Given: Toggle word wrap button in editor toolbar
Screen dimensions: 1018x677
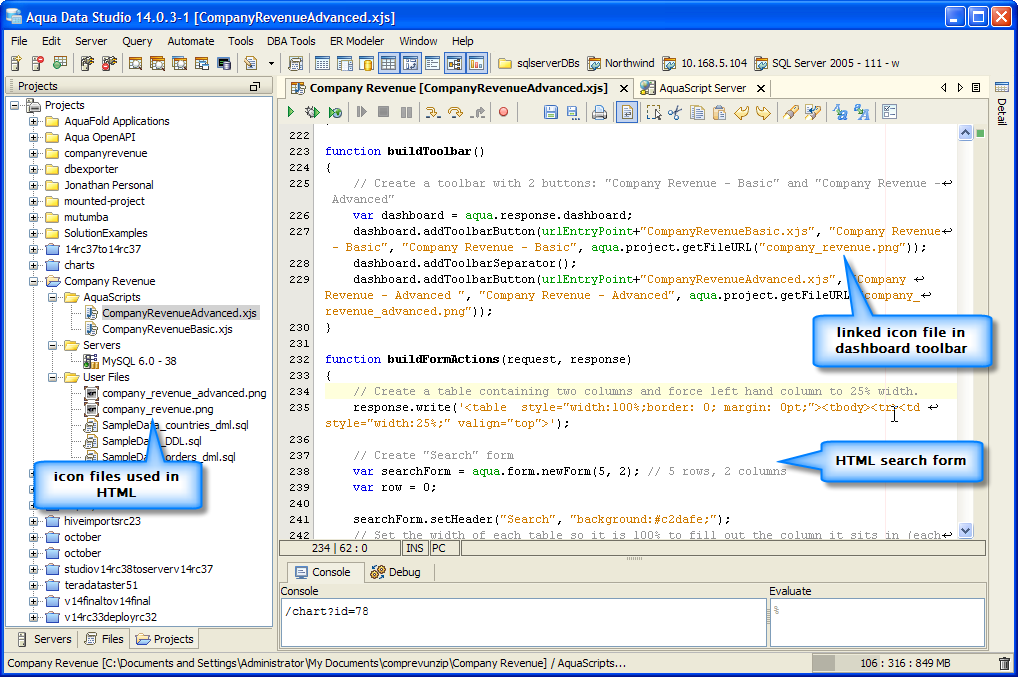Looking at the screenshot, I should [627, 112].
